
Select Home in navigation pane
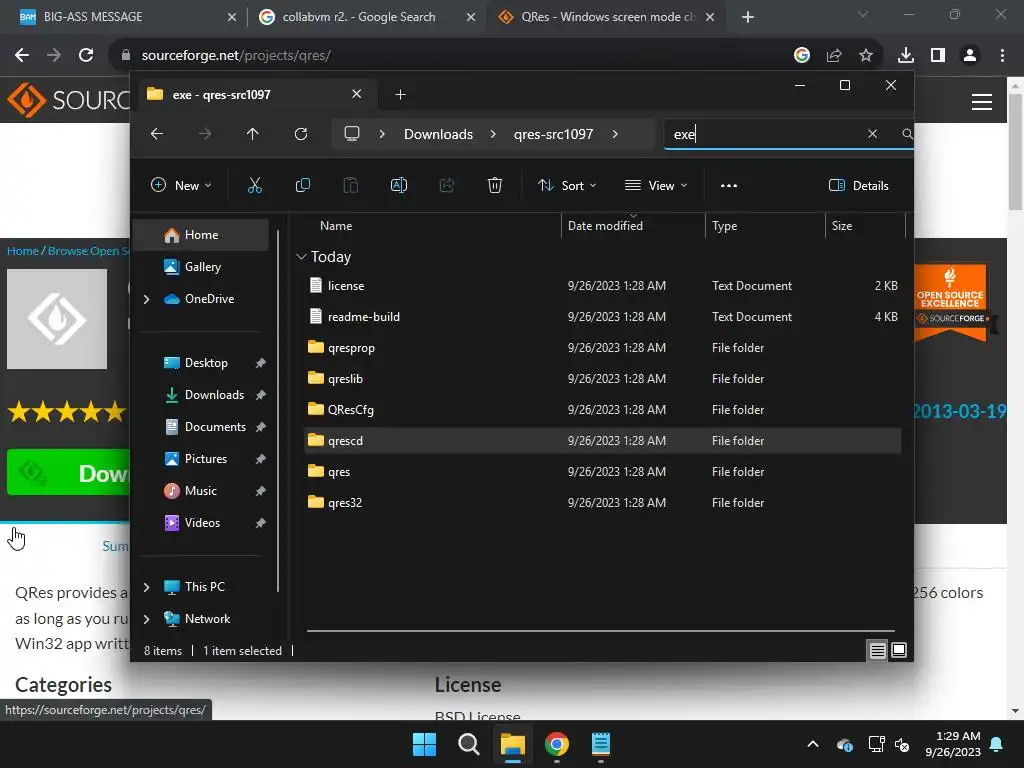(x=202, y=235)
